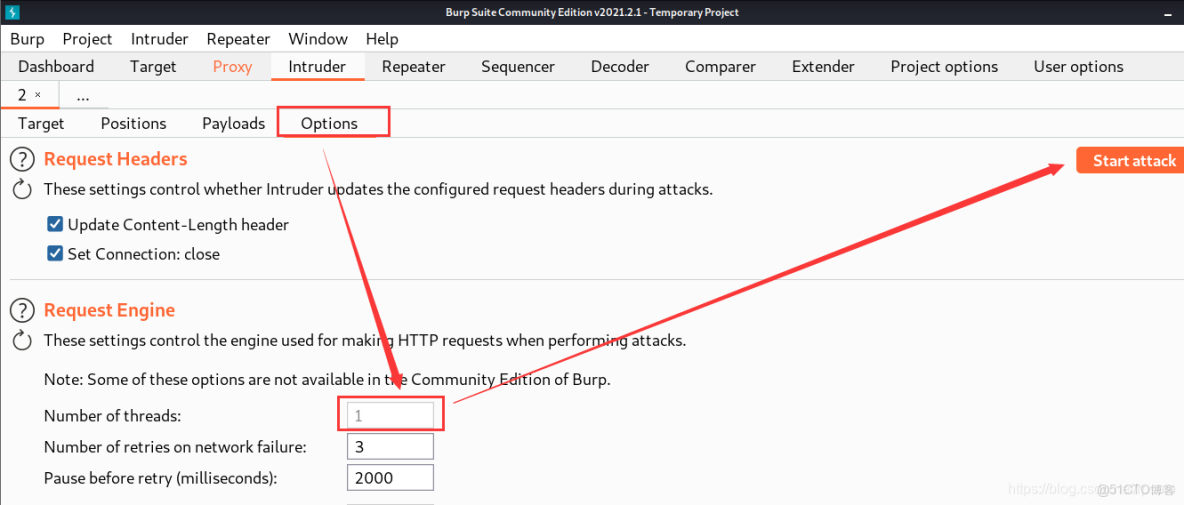This screenshot has height=505, width=1184.
Task: Click the Start attack button
Action: (x=1130, y=160)
